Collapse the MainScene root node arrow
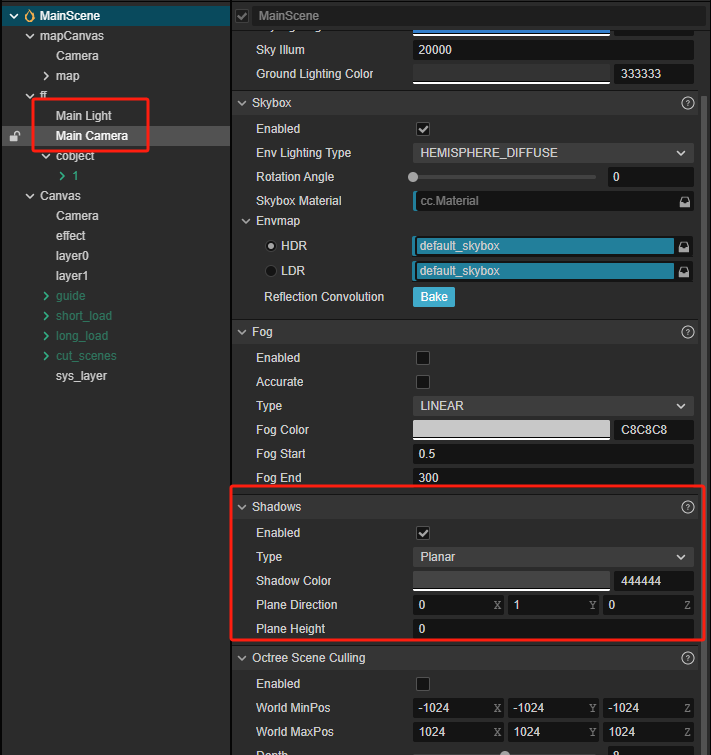This screenshot has height=755, width=711. coord(14,16)
